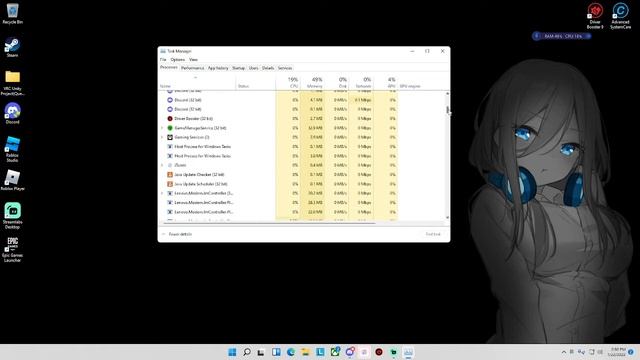
Task: Expand the Gaming Services group
Action: tap(162, 137)
